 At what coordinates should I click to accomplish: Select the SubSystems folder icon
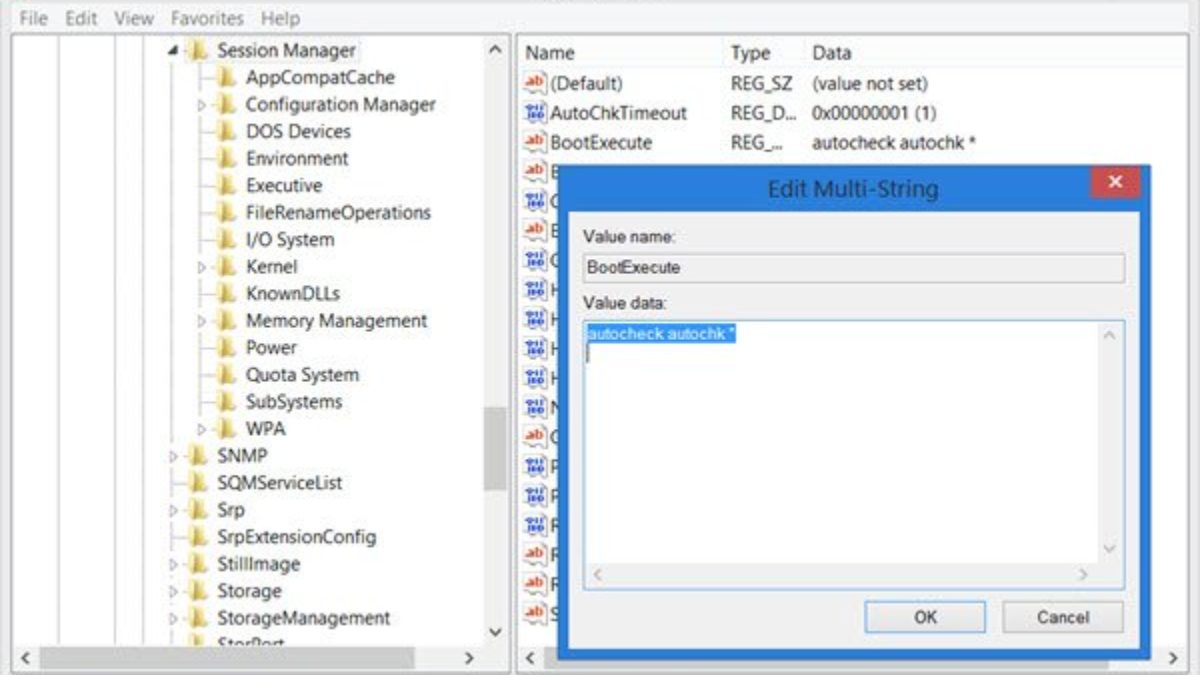pos(227,401)
